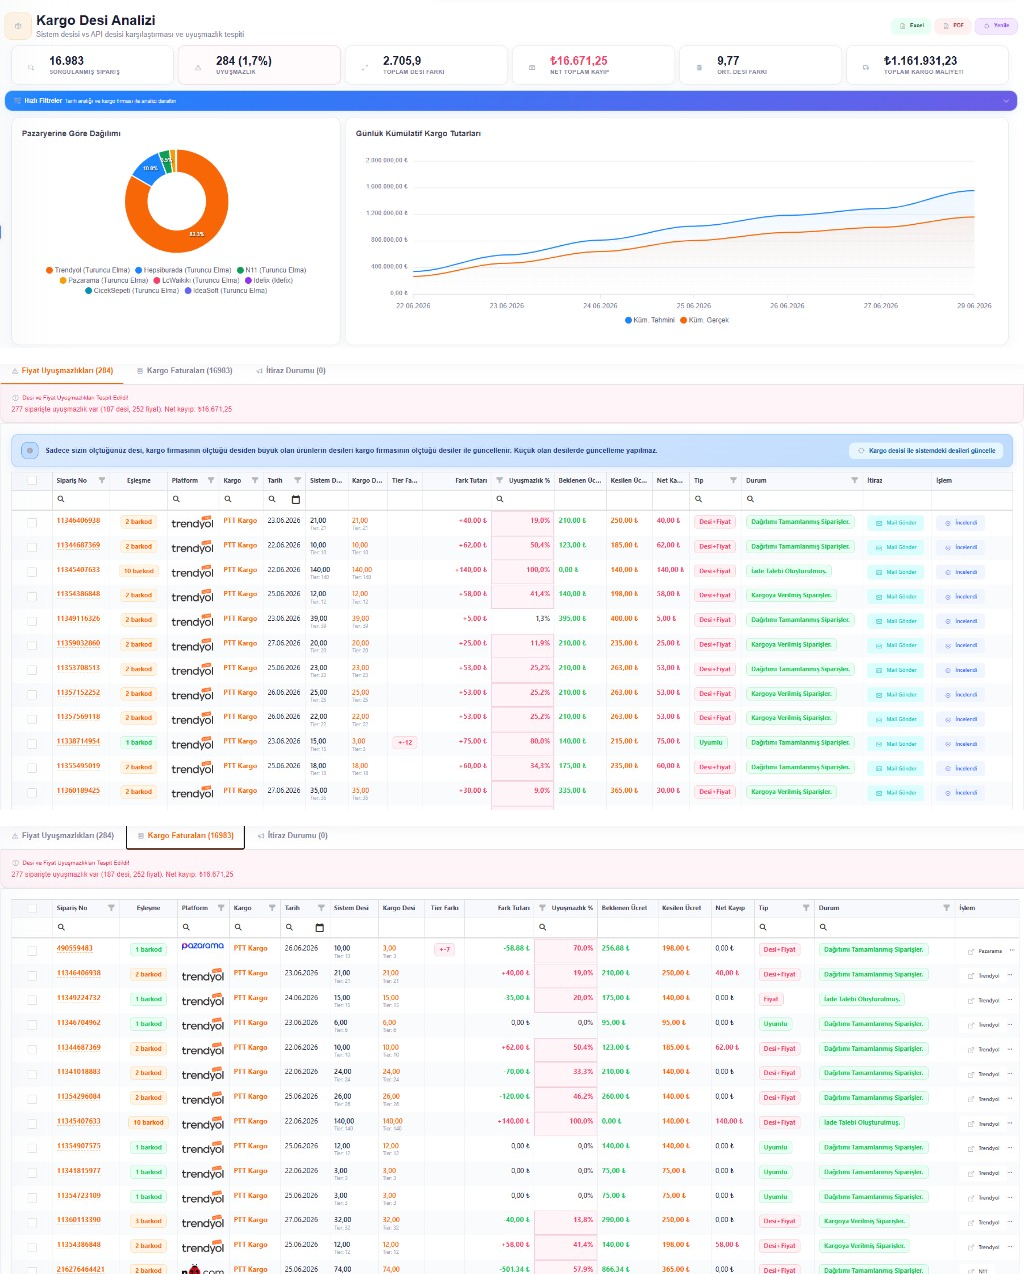Open lower İtiraz Durumu (0) tab
1024x1274 pixels.
click(x=292, y=835)
